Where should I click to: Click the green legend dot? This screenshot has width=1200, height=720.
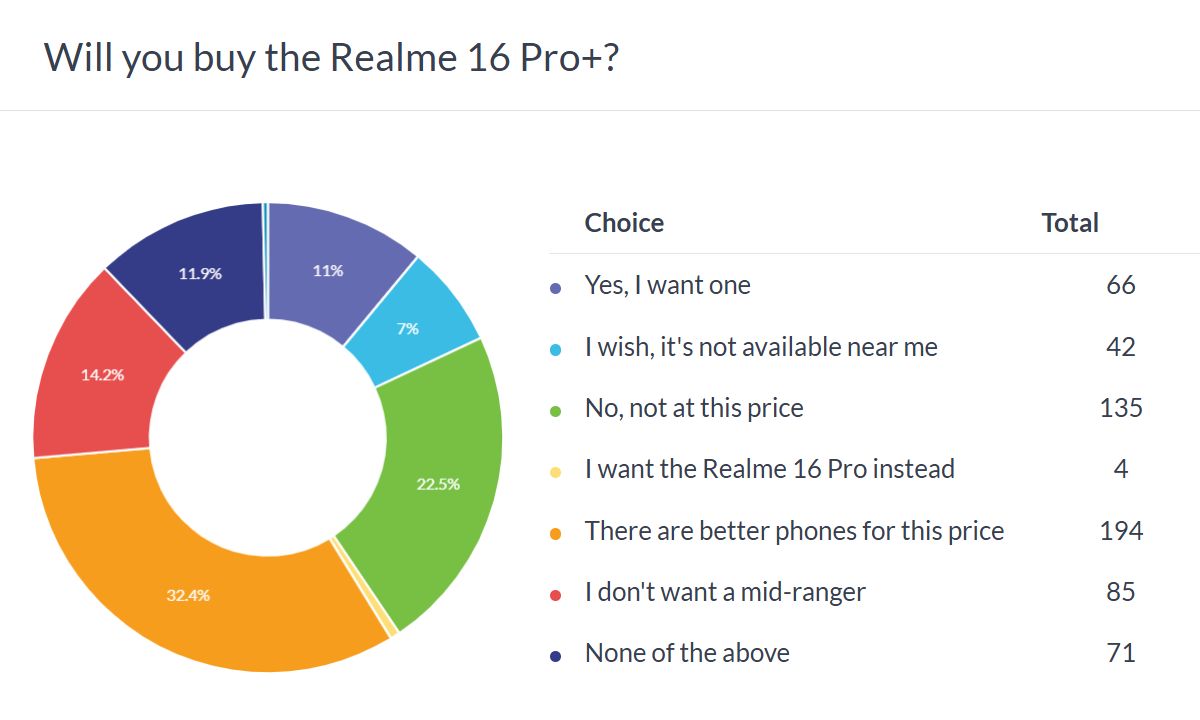556,410
